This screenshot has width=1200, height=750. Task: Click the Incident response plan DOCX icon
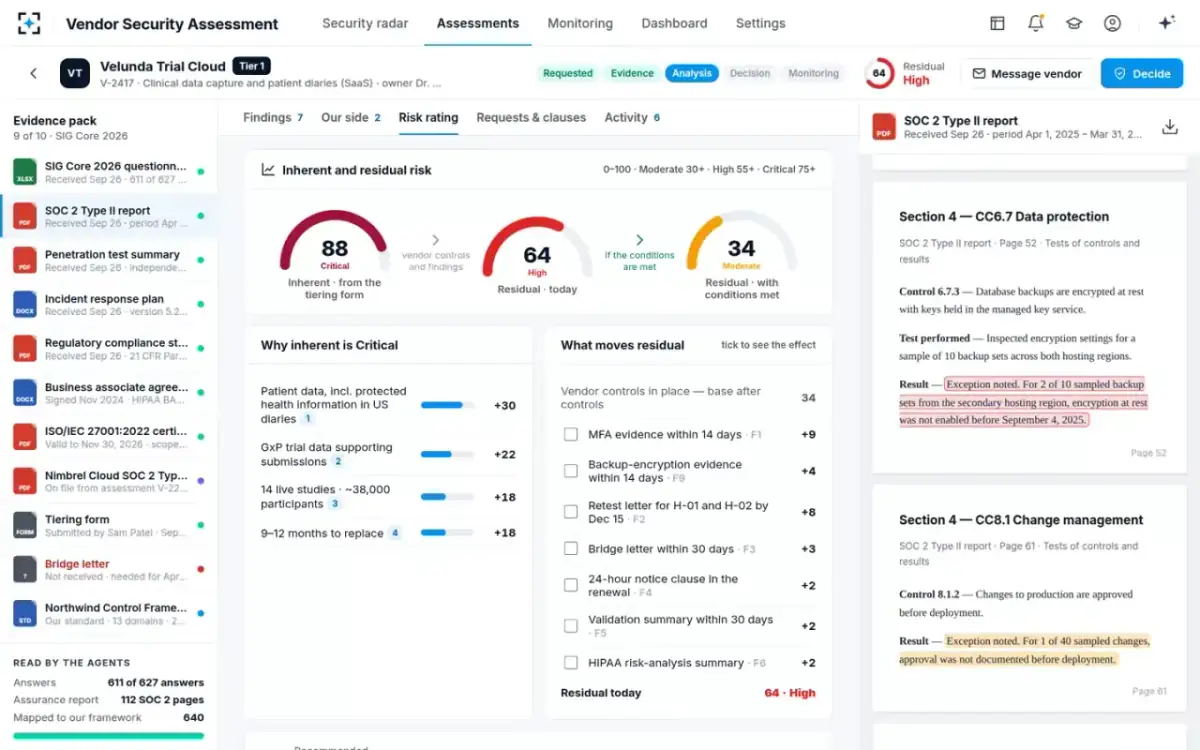point(25,304)
